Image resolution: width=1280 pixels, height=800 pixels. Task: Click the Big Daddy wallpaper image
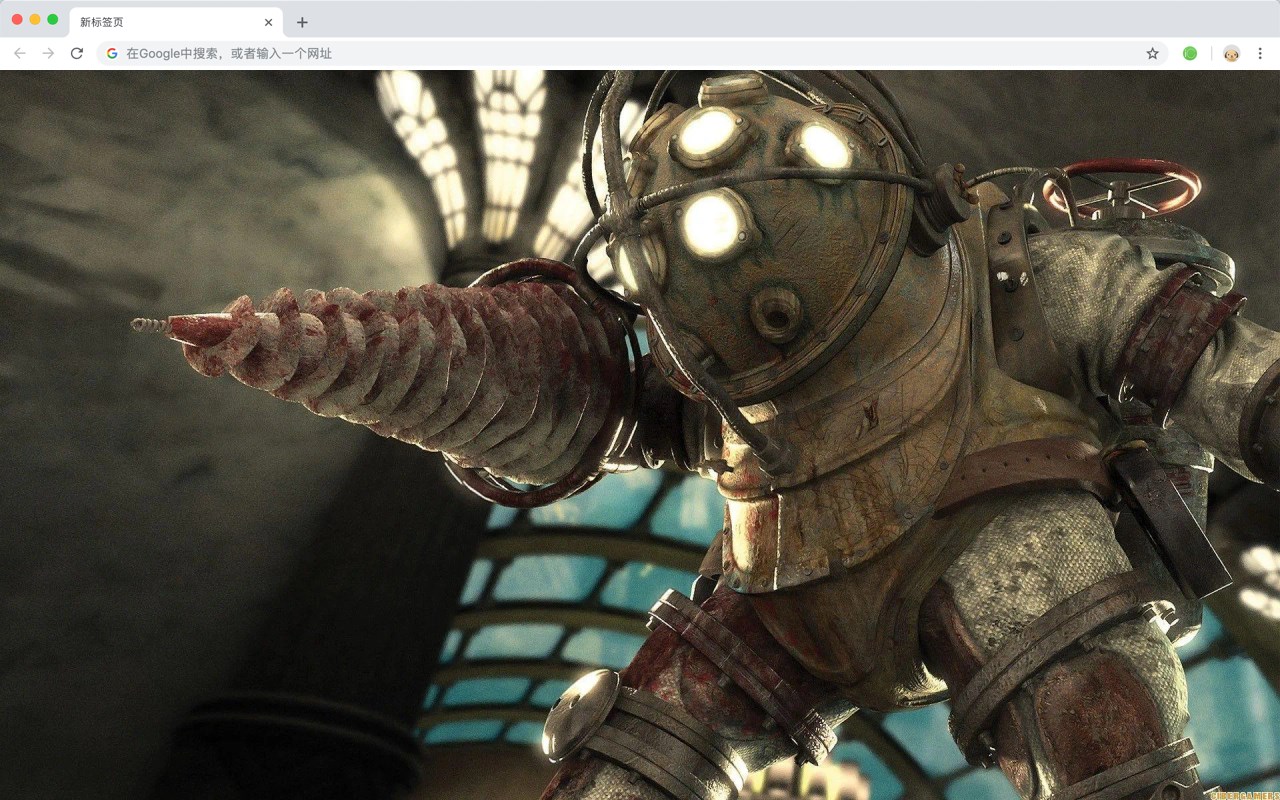point(640,435)
